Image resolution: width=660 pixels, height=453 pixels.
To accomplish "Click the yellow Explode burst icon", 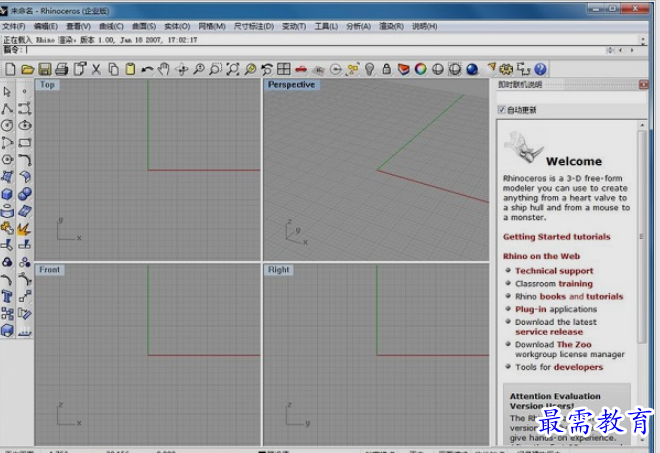I will tap(24, 229).
